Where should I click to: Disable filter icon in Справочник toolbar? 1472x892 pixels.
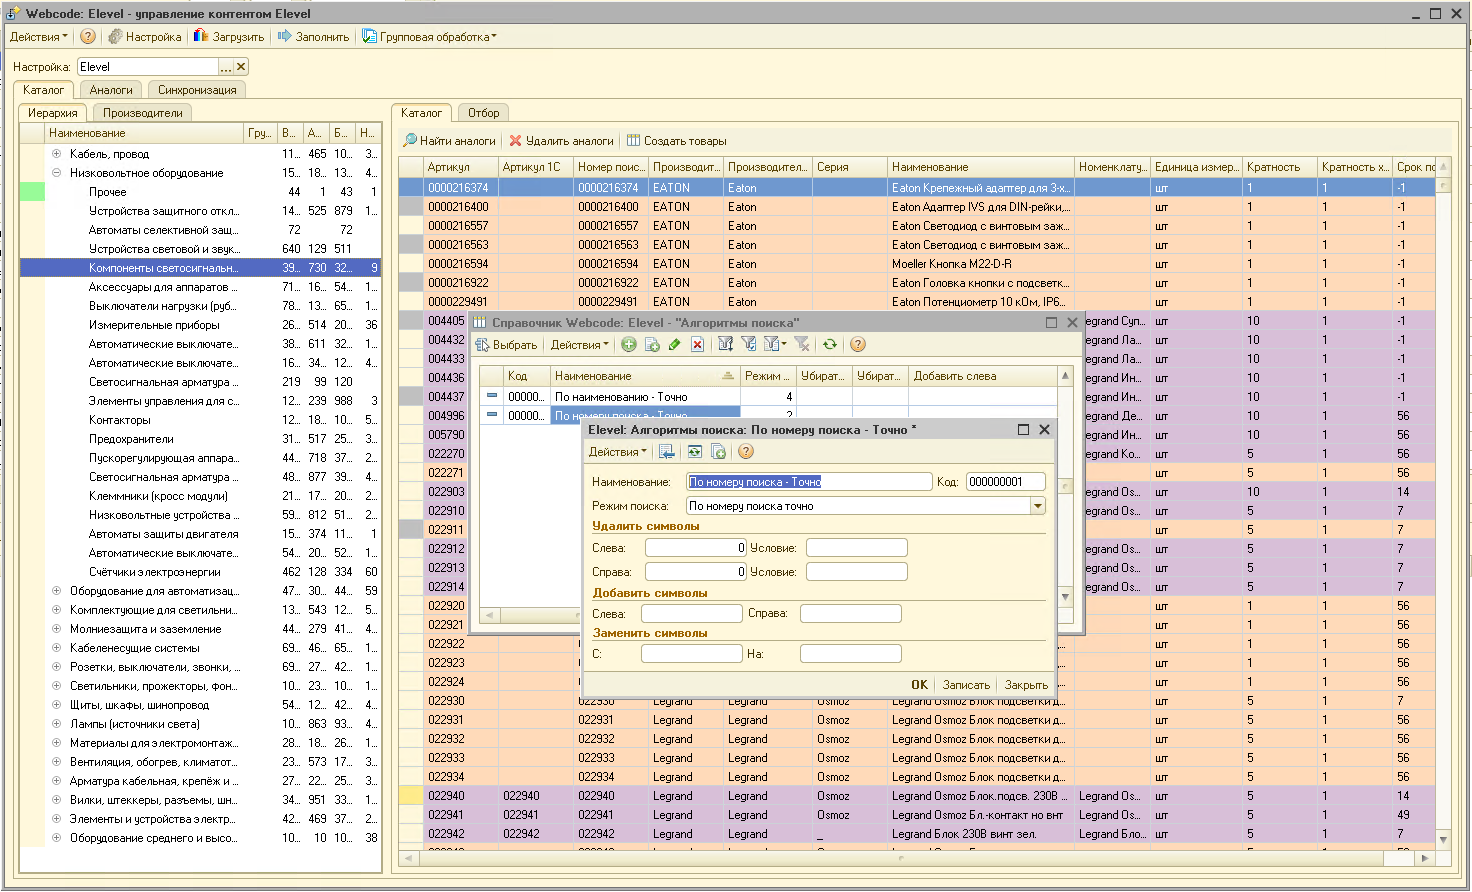[801, 345]
